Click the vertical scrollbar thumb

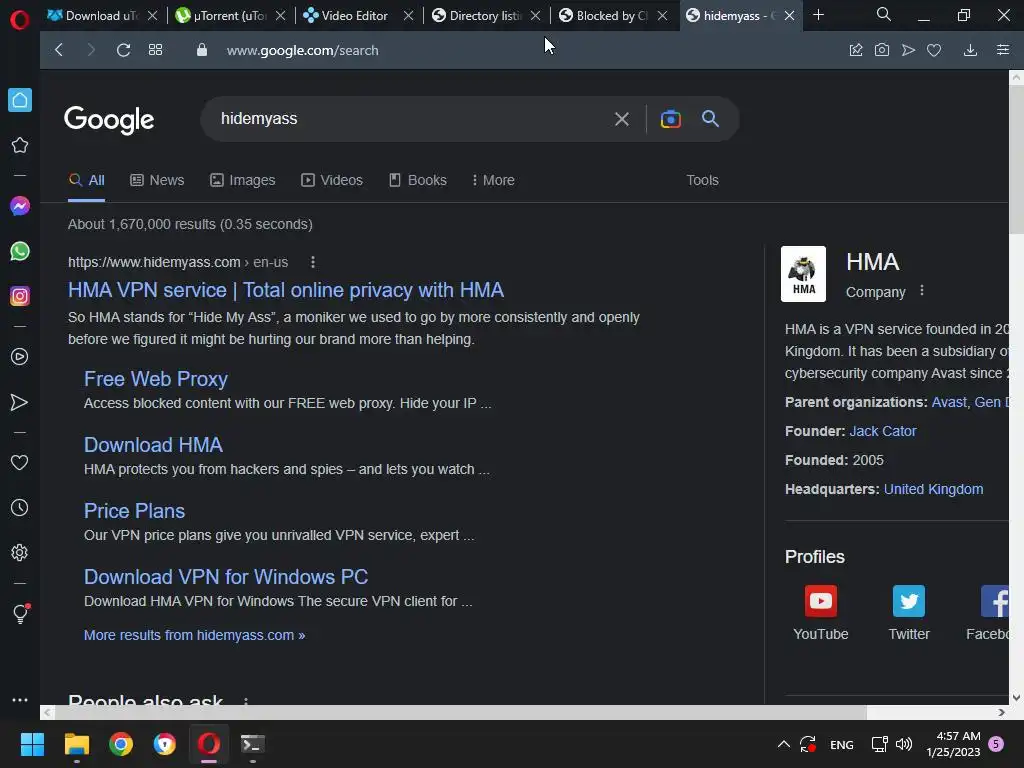point(1016,159)
